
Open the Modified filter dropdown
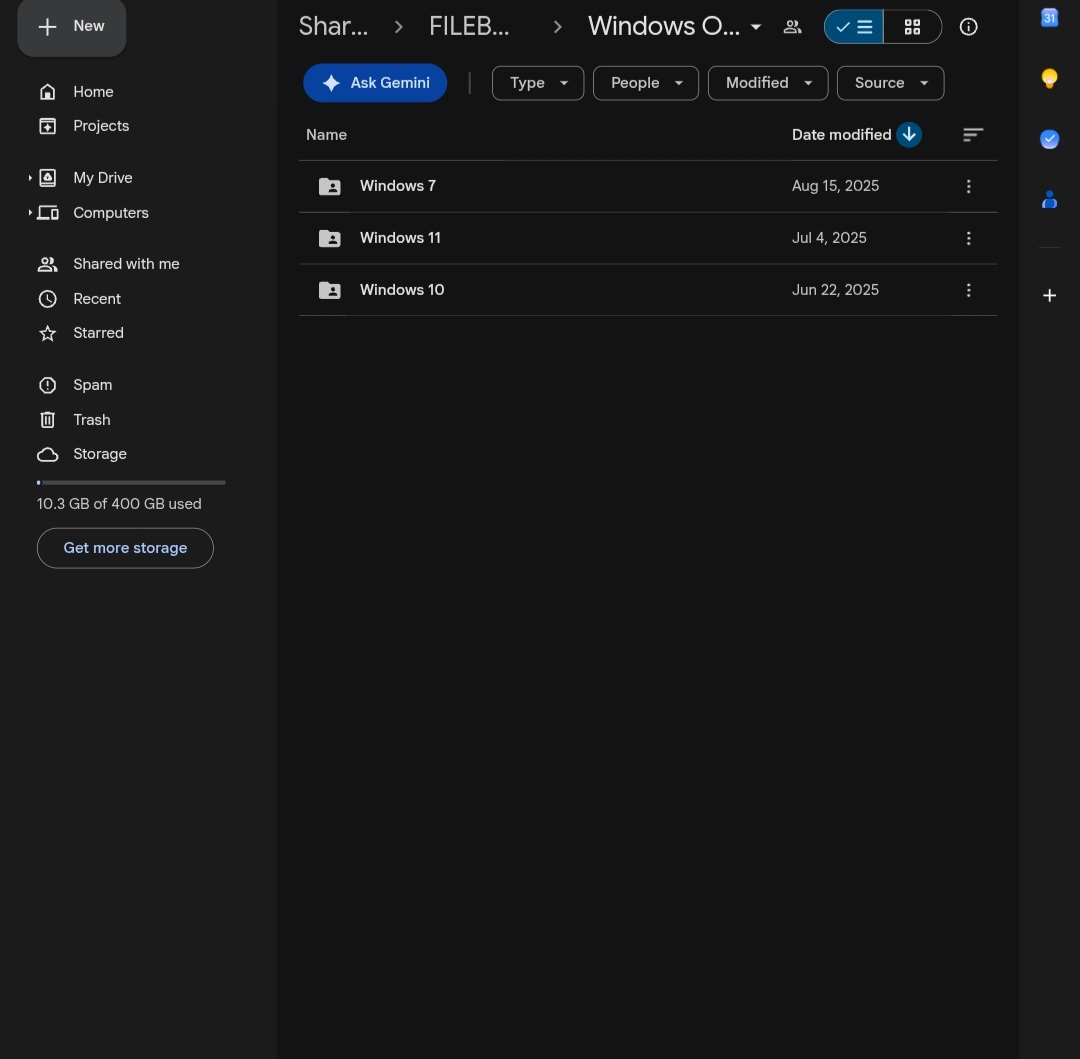point(768,83)
